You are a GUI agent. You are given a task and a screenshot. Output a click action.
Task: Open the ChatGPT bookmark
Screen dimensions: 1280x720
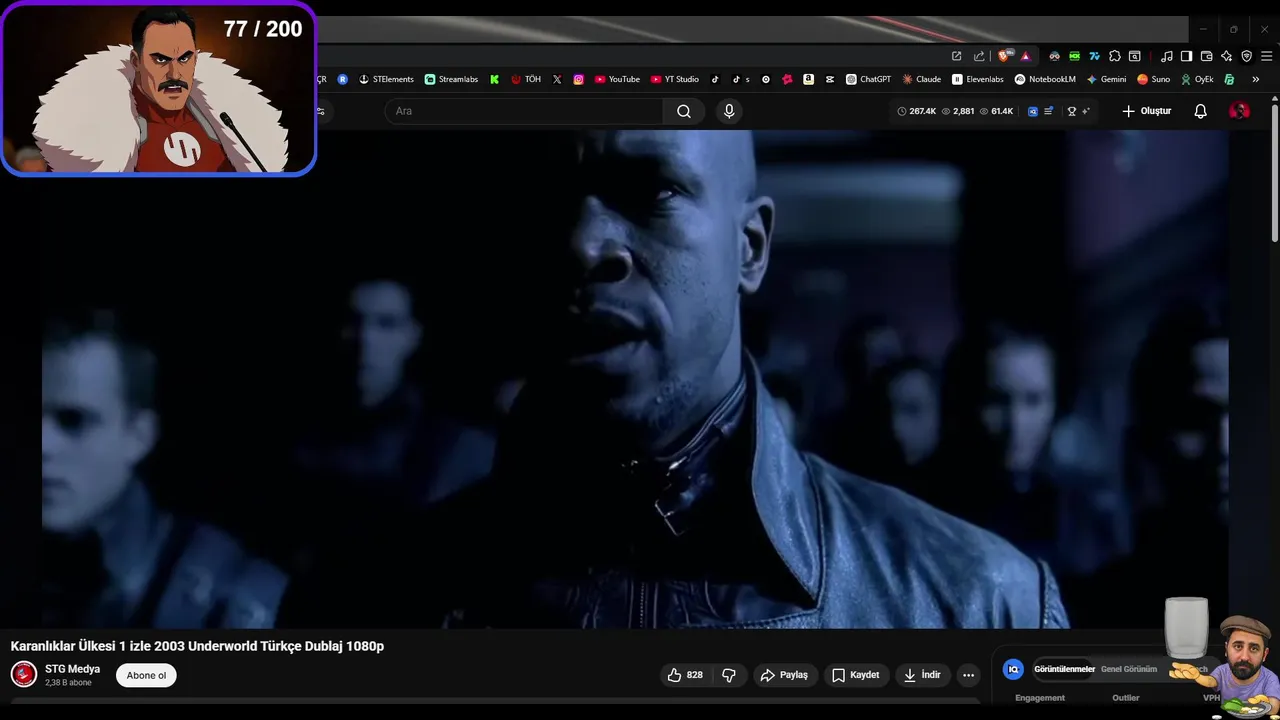[868, 79]
